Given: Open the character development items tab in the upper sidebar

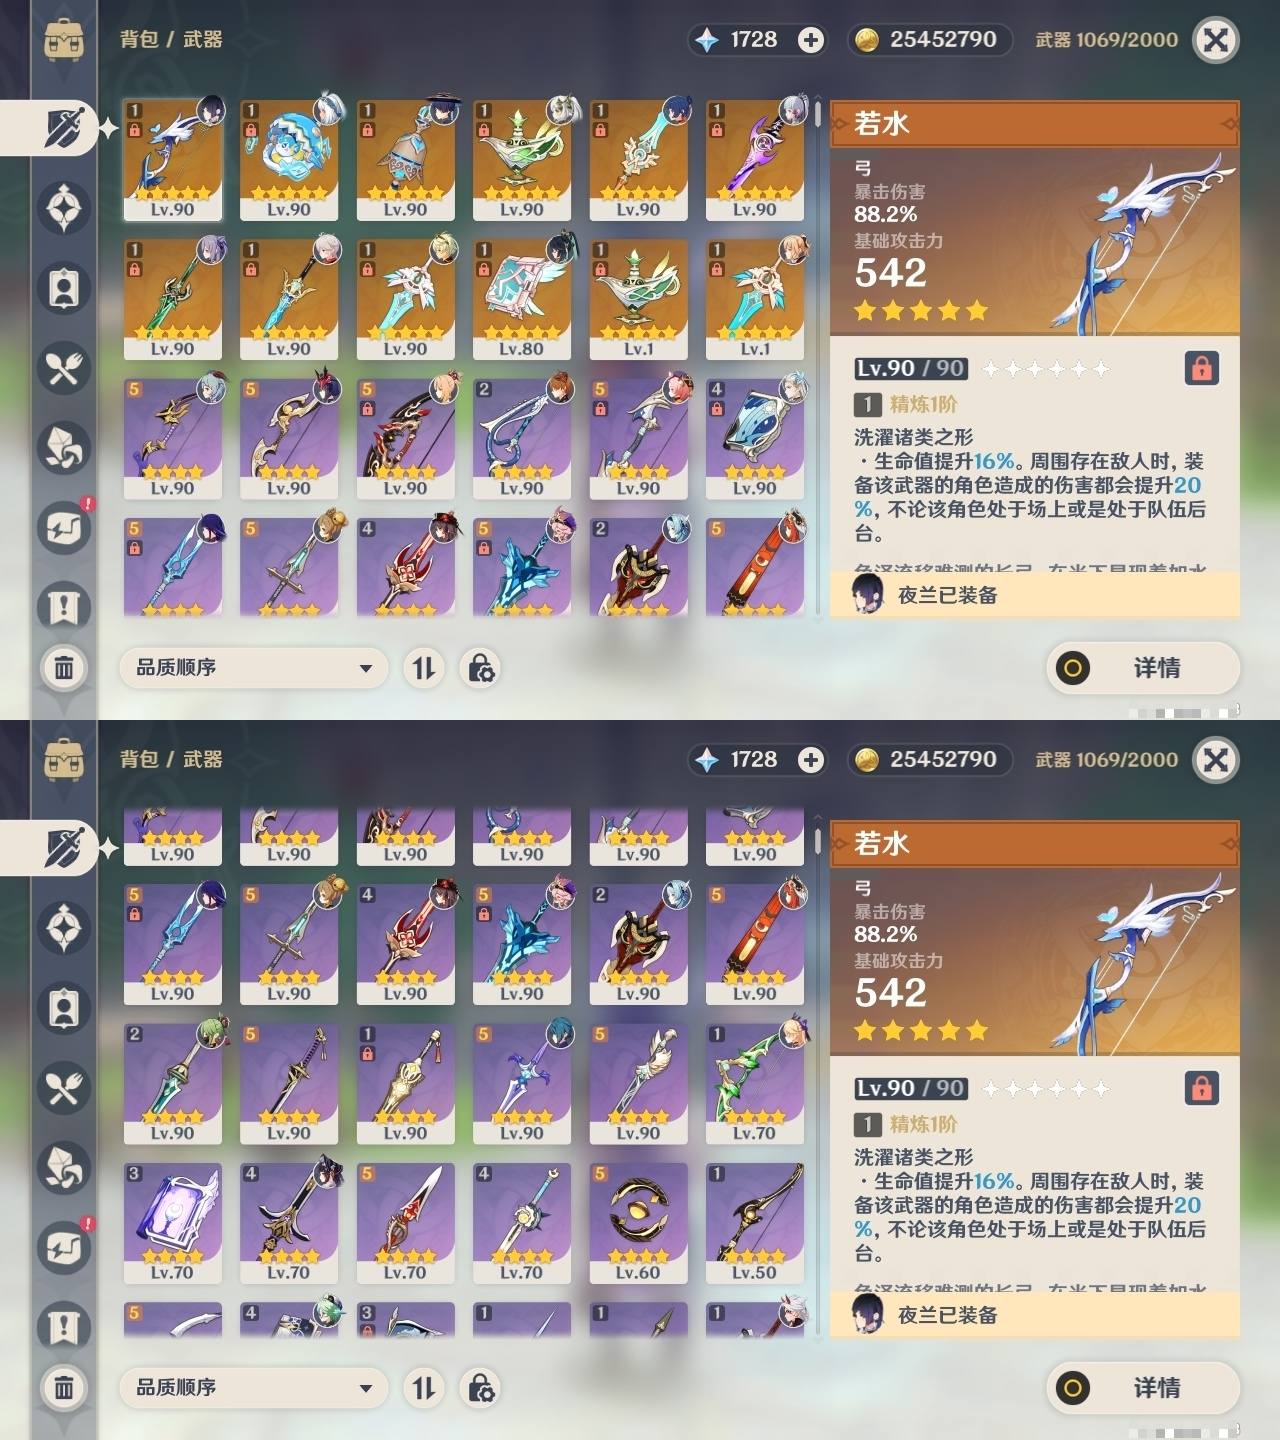Looking at the screenshot, I should point(64,288).
